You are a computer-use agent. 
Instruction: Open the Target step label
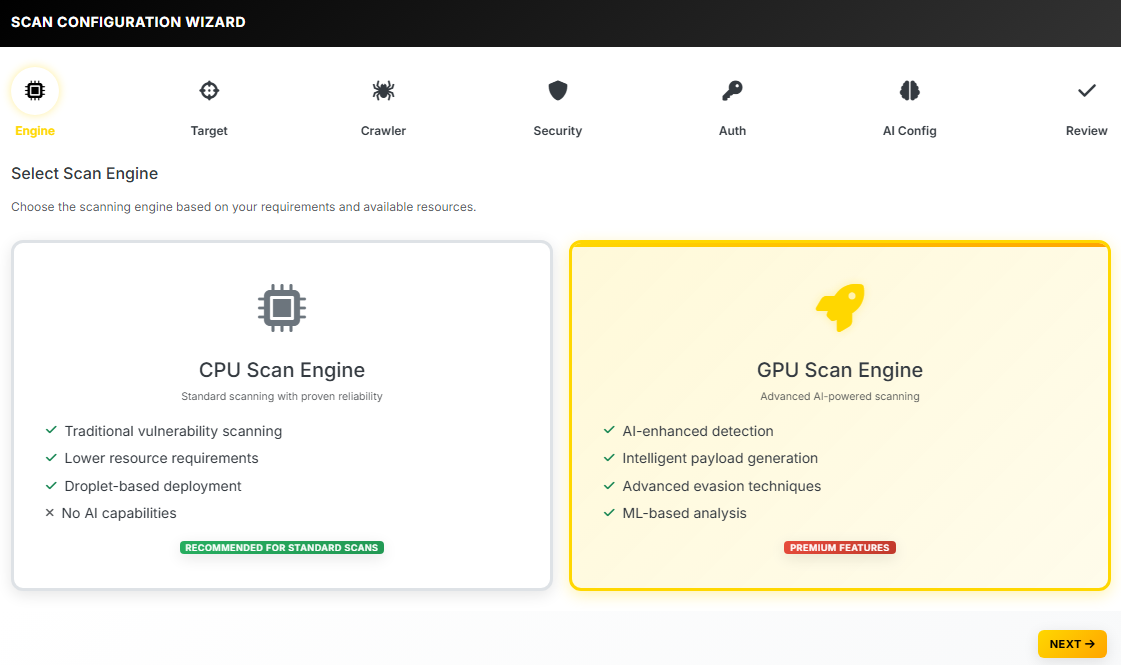(209, 131)
